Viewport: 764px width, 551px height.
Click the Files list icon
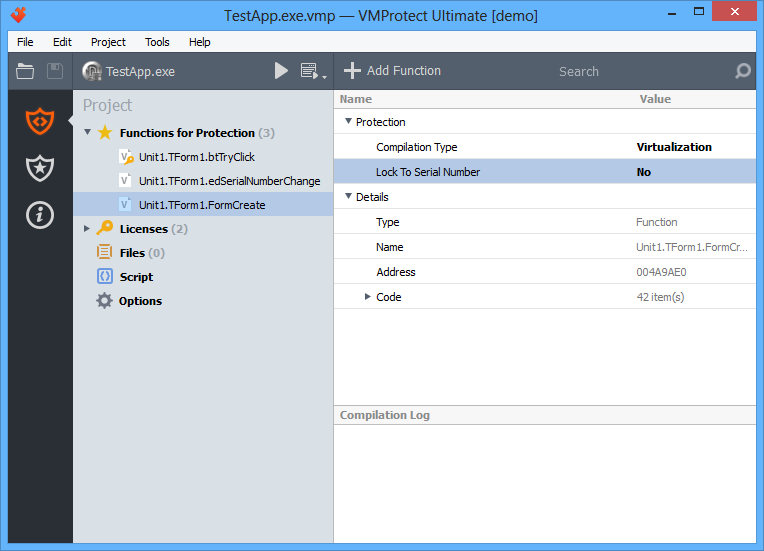104,252
